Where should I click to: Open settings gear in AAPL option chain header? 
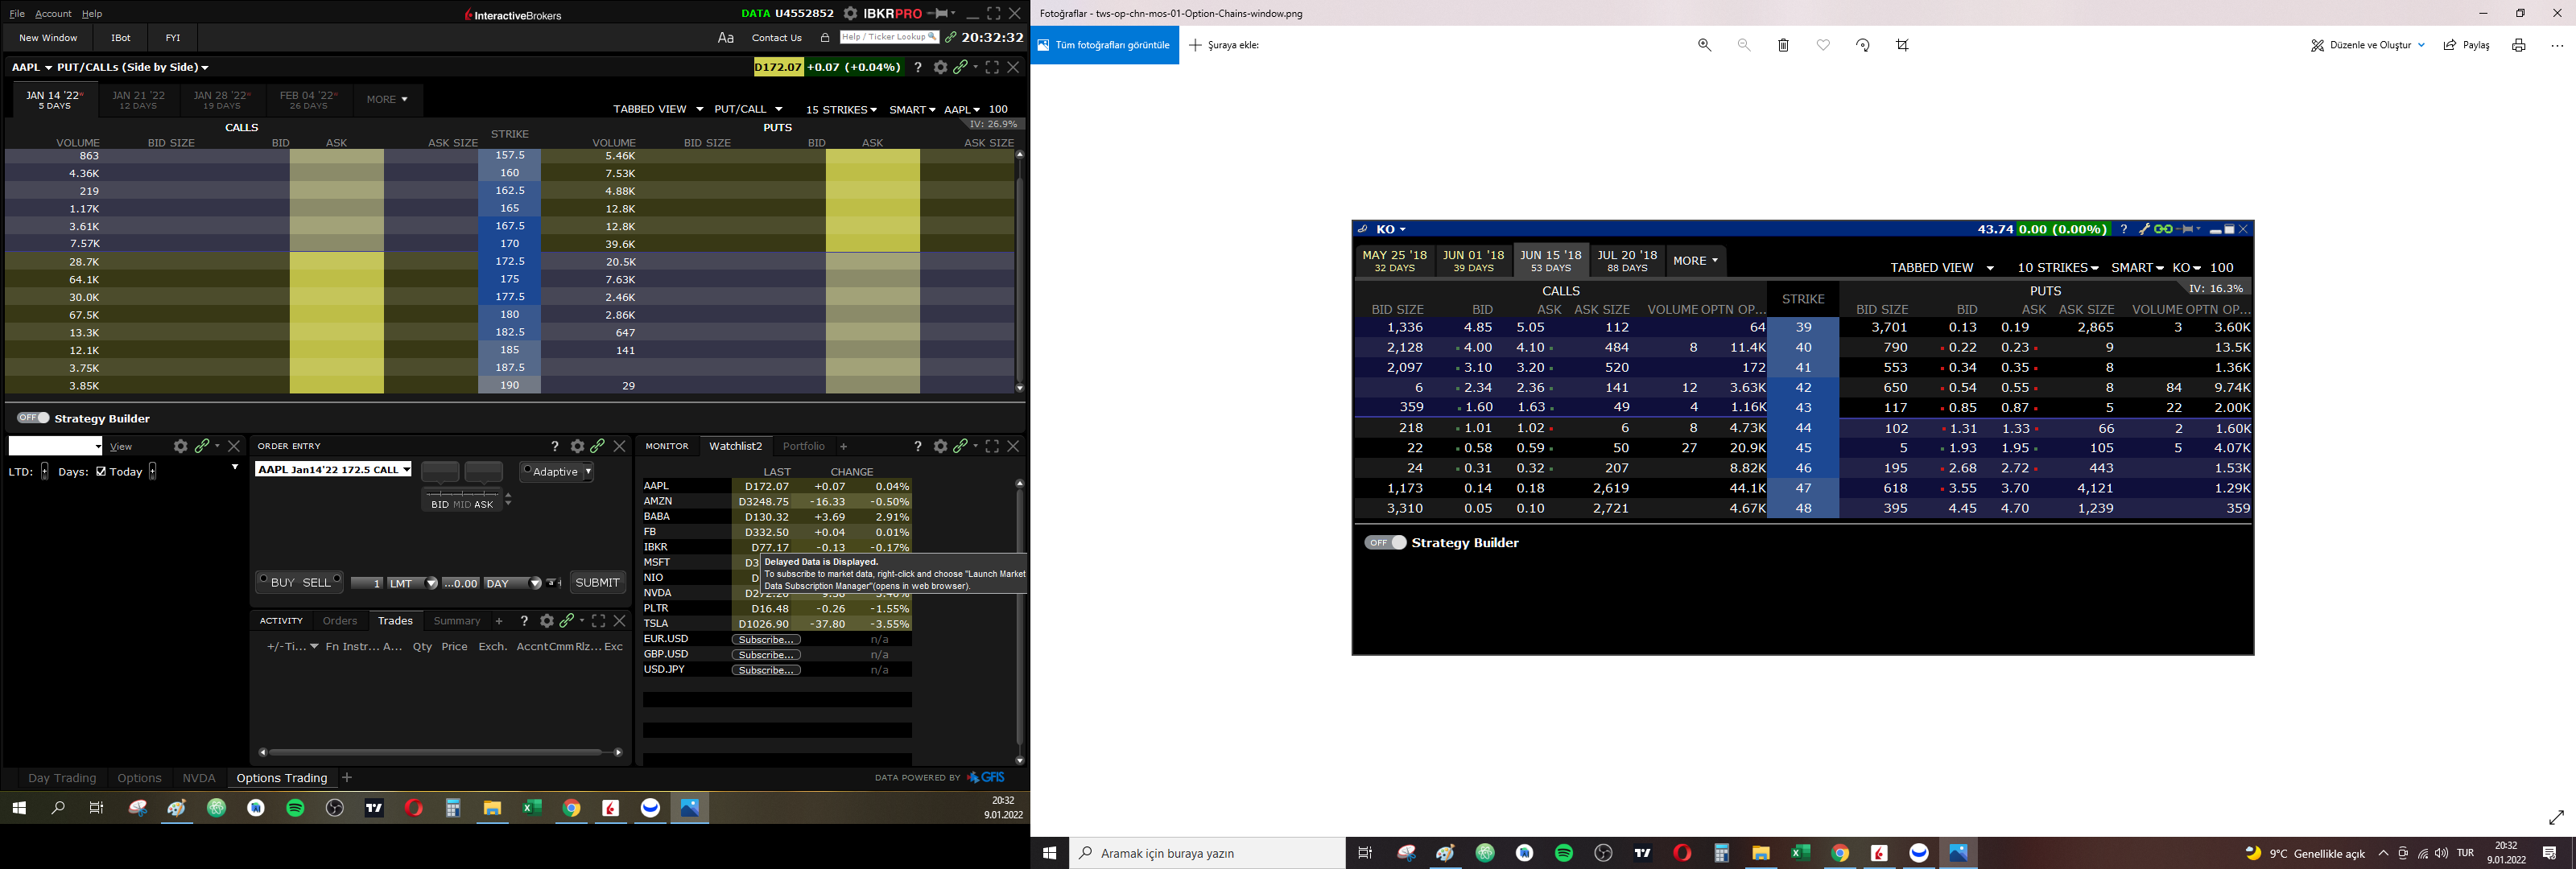pyautogui.click(x=940, y=67)
